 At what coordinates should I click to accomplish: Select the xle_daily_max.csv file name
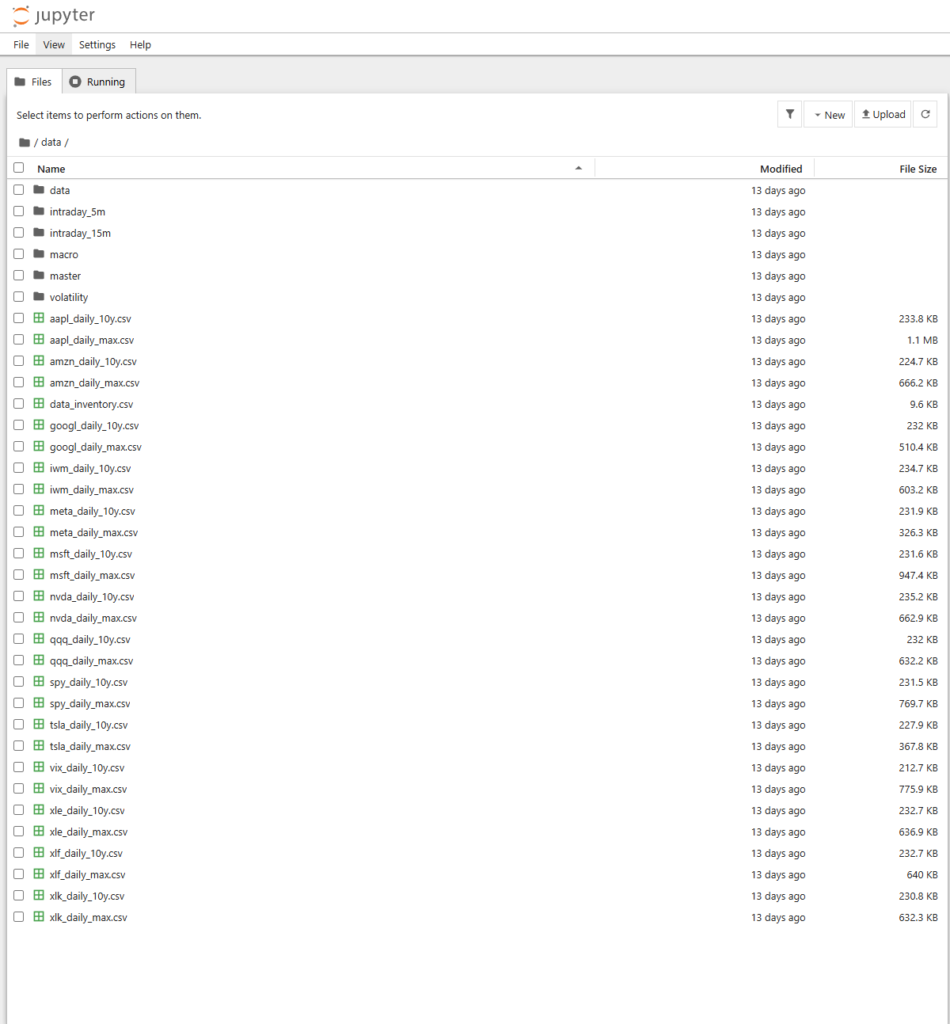pos(89,831)
